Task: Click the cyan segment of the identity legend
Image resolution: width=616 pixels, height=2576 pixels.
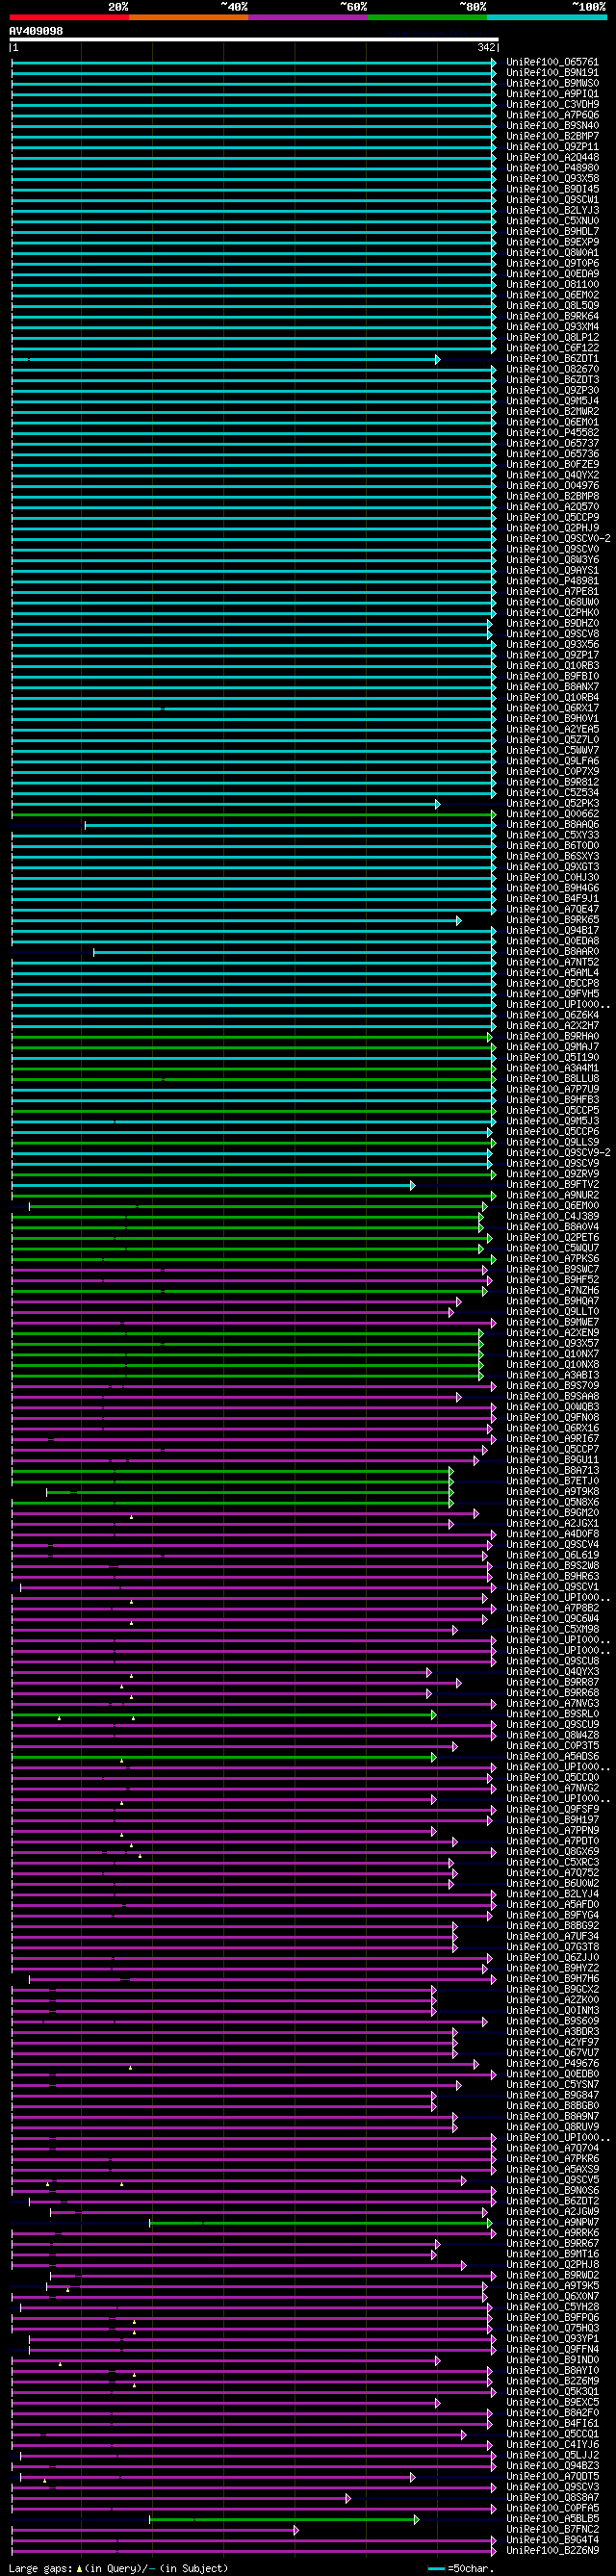Action: (x=546, y=17)
